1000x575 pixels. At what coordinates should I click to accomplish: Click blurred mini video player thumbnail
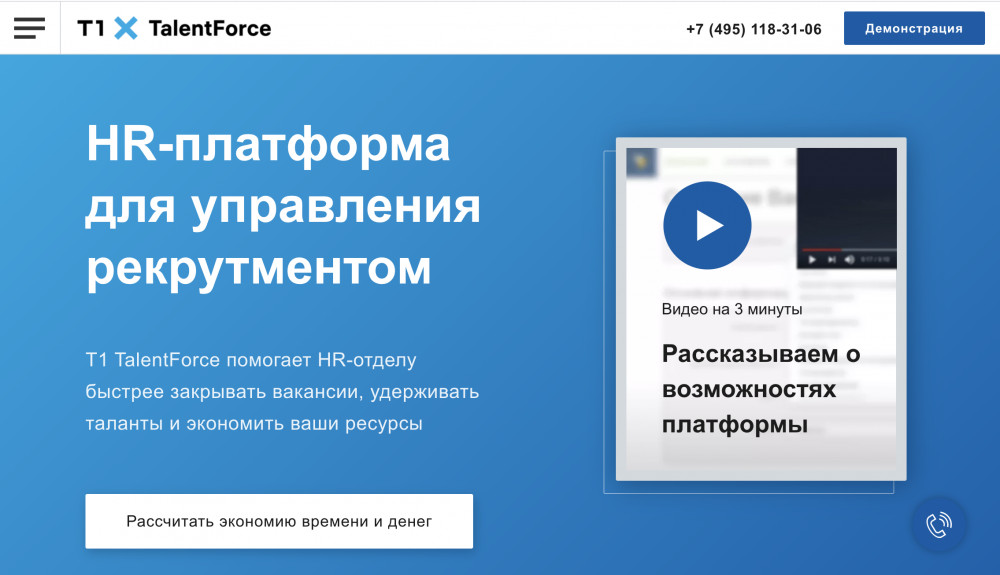[x=847, y=208]
